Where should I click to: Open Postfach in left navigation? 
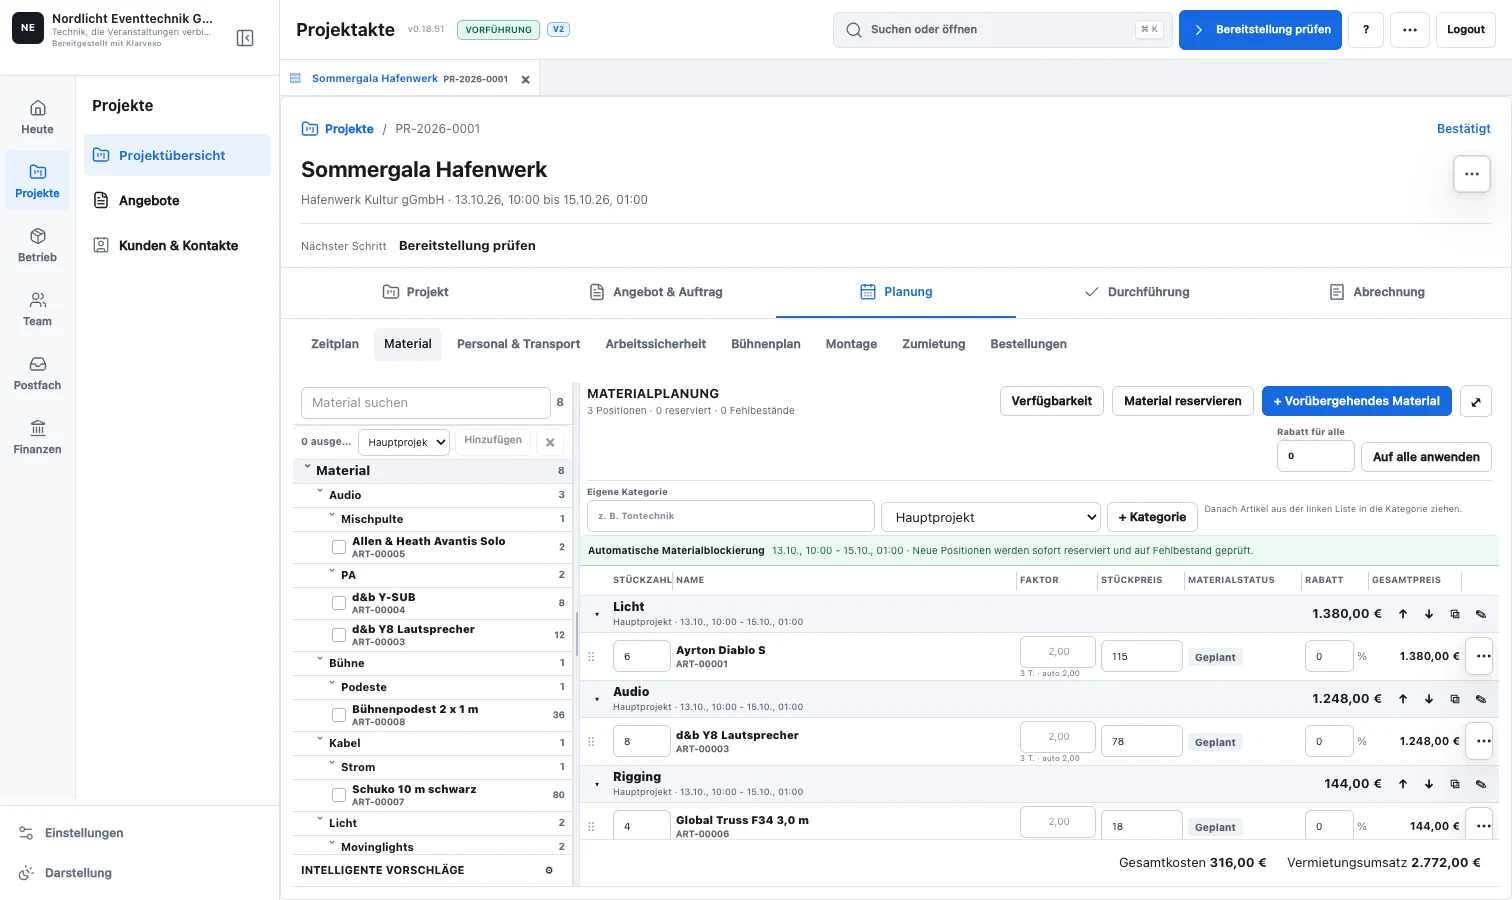point(37,374)
